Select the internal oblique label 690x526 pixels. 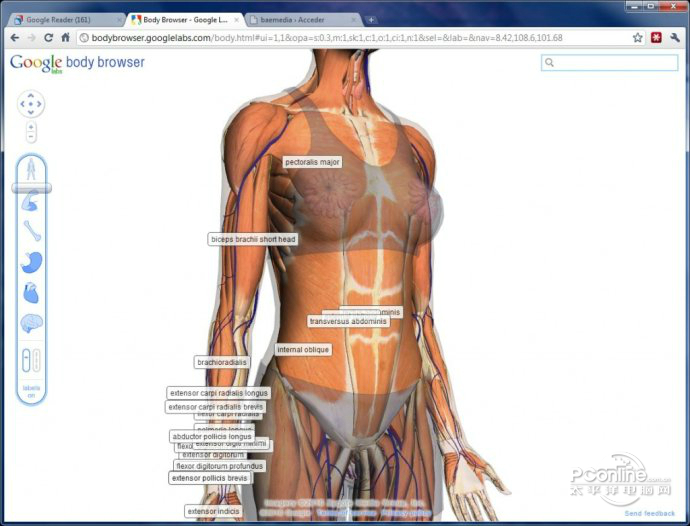[x=303, y=349]
